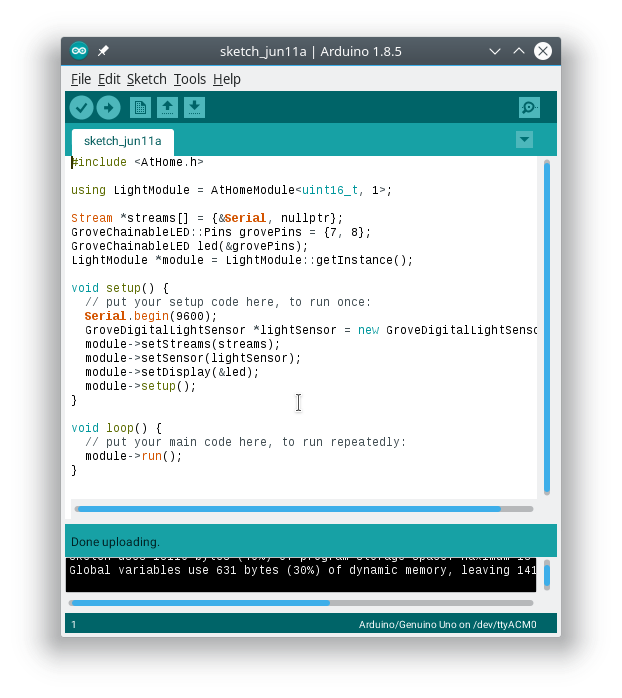Click the 'void loop() {' line
The height and width of the screenshot is (698, 622).
pyautogui.click(x=117, y=428)
